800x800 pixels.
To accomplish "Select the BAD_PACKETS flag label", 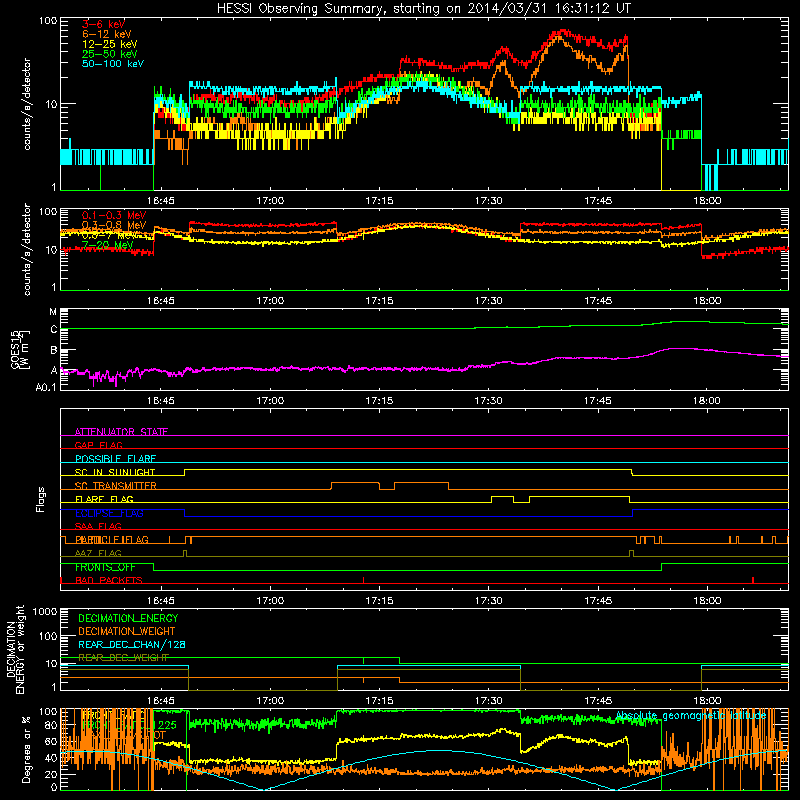I will (x=109, y=580).
